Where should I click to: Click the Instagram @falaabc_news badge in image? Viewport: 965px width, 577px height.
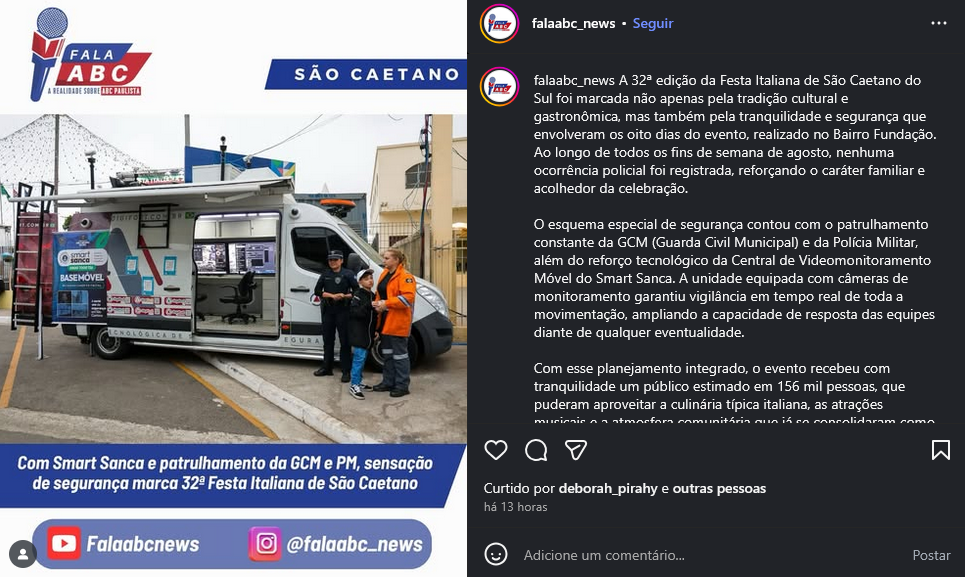[x=337, y=544]
